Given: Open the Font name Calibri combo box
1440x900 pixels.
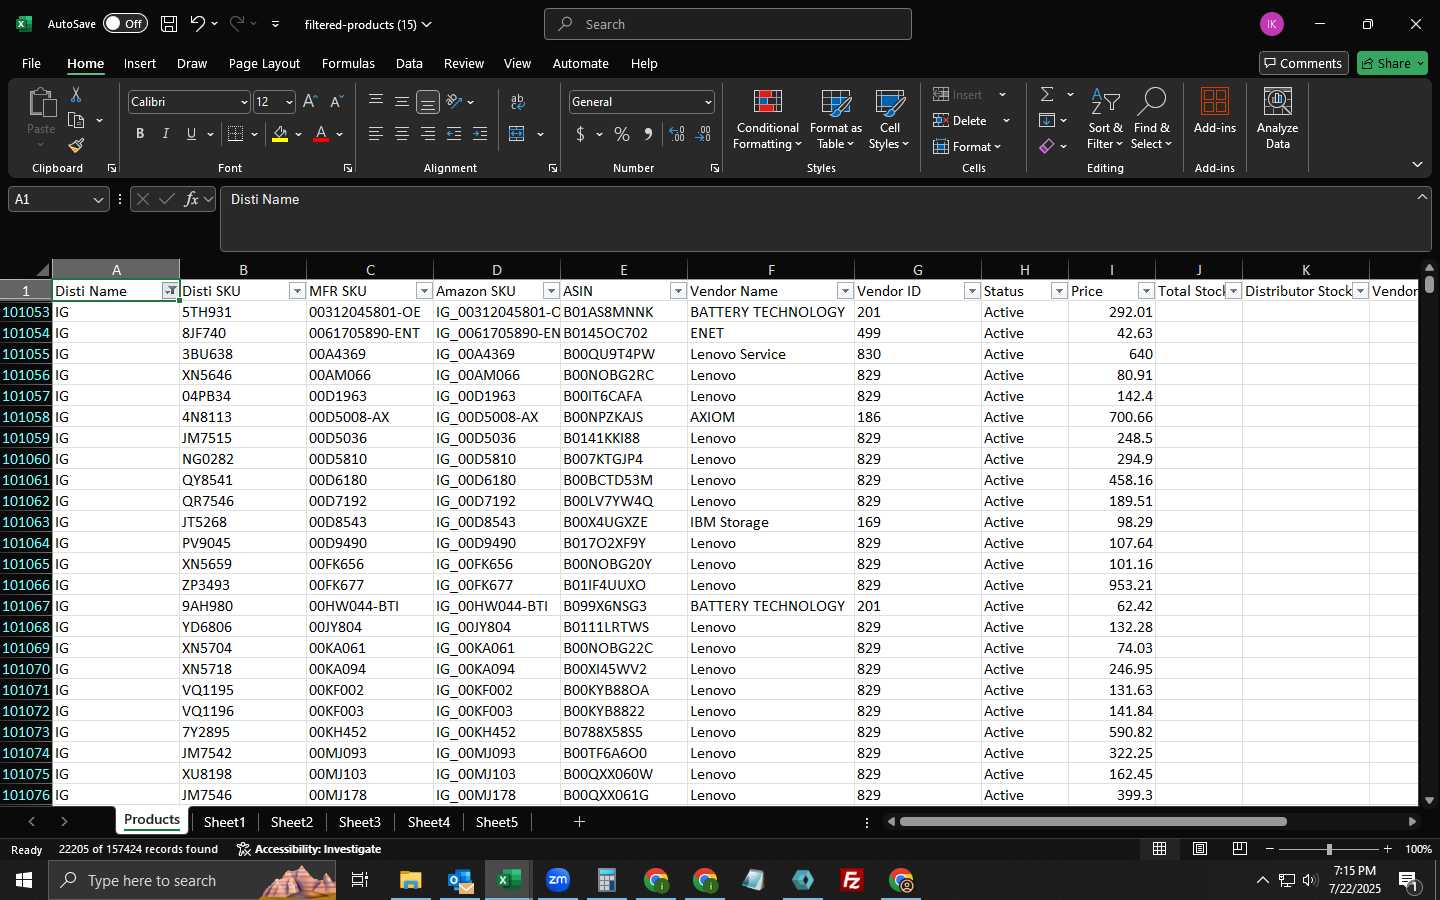Looking at the screenshot, I should click(189, 102).
